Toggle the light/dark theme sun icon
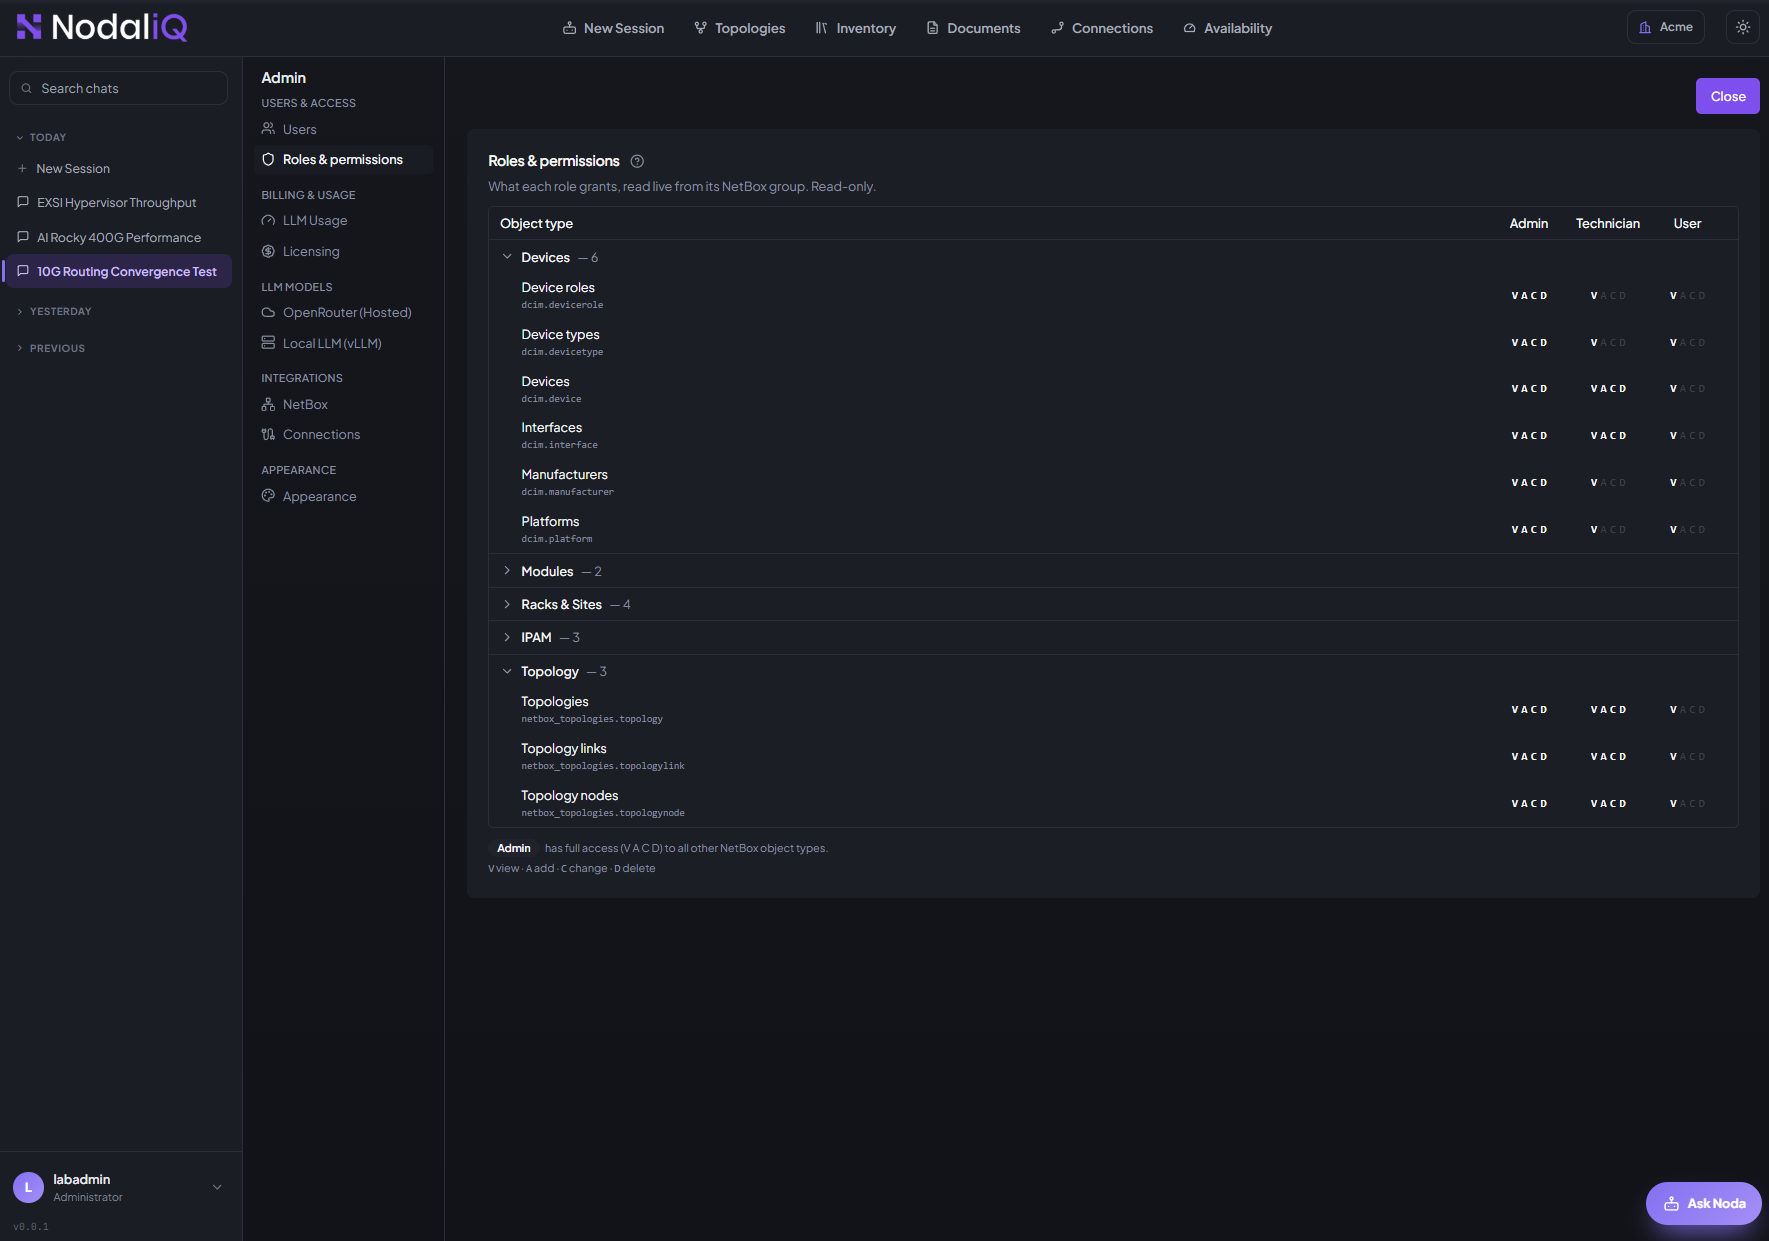The height and width of the screenshot is (1241, 1769). pyautogui.click(x=1743, y=27)
